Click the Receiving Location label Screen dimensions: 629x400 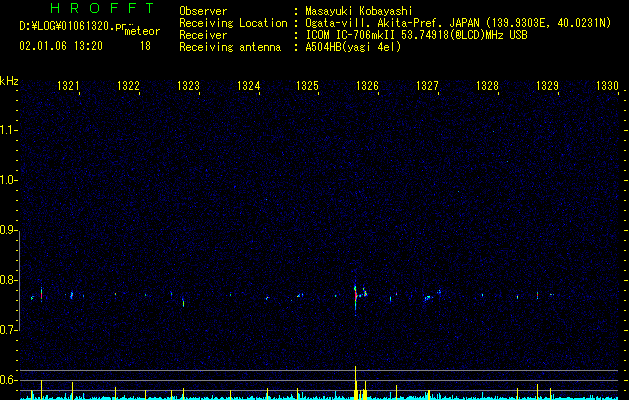pos(233,23)
